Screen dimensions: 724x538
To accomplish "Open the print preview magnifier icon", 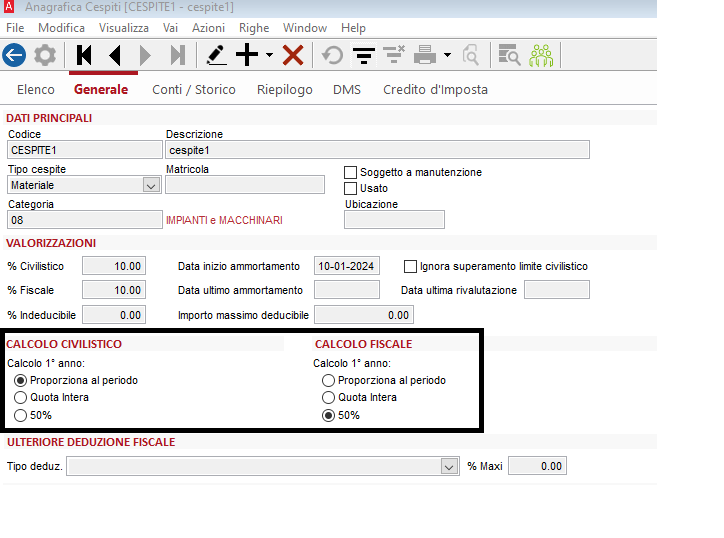I will tap(471, 55).
